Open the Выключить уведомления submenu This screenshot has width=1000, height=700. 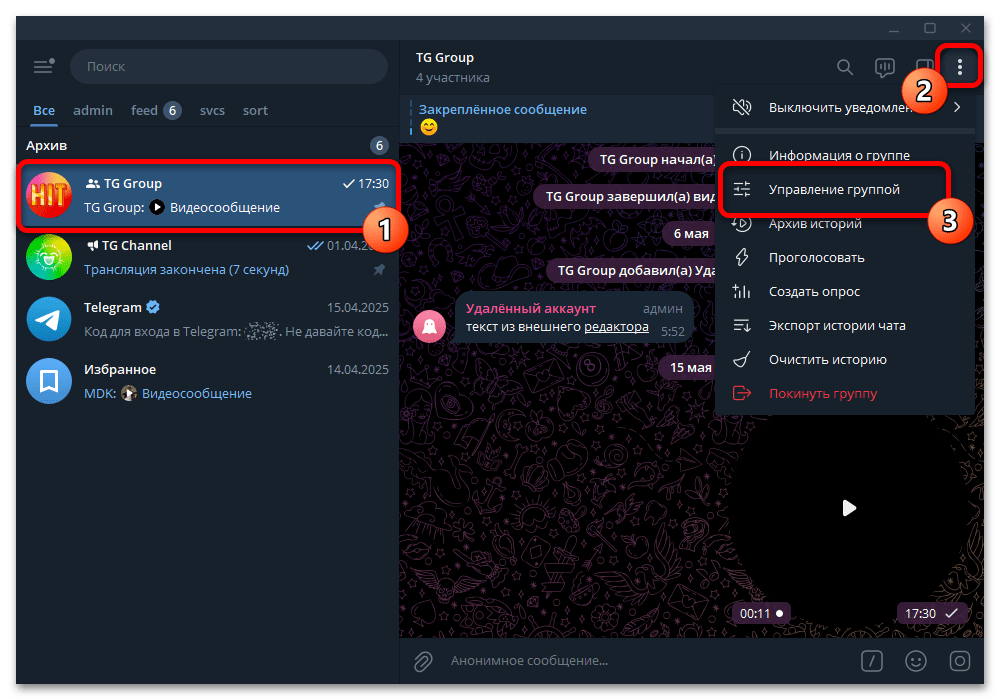844,107
